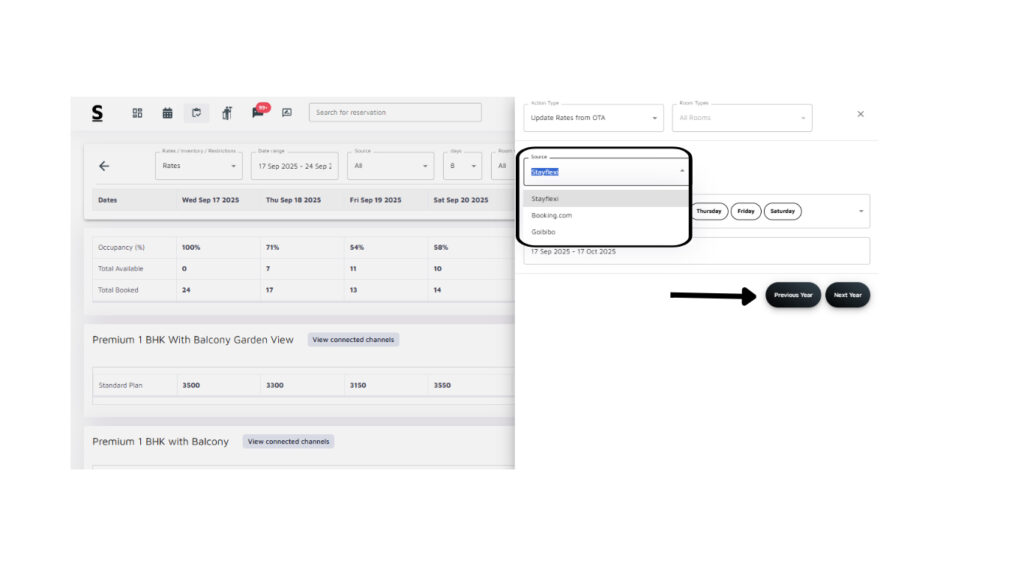Expand the days count dropdown
The height and width of the screenshot is (576, 1024).
pos(462,166)
